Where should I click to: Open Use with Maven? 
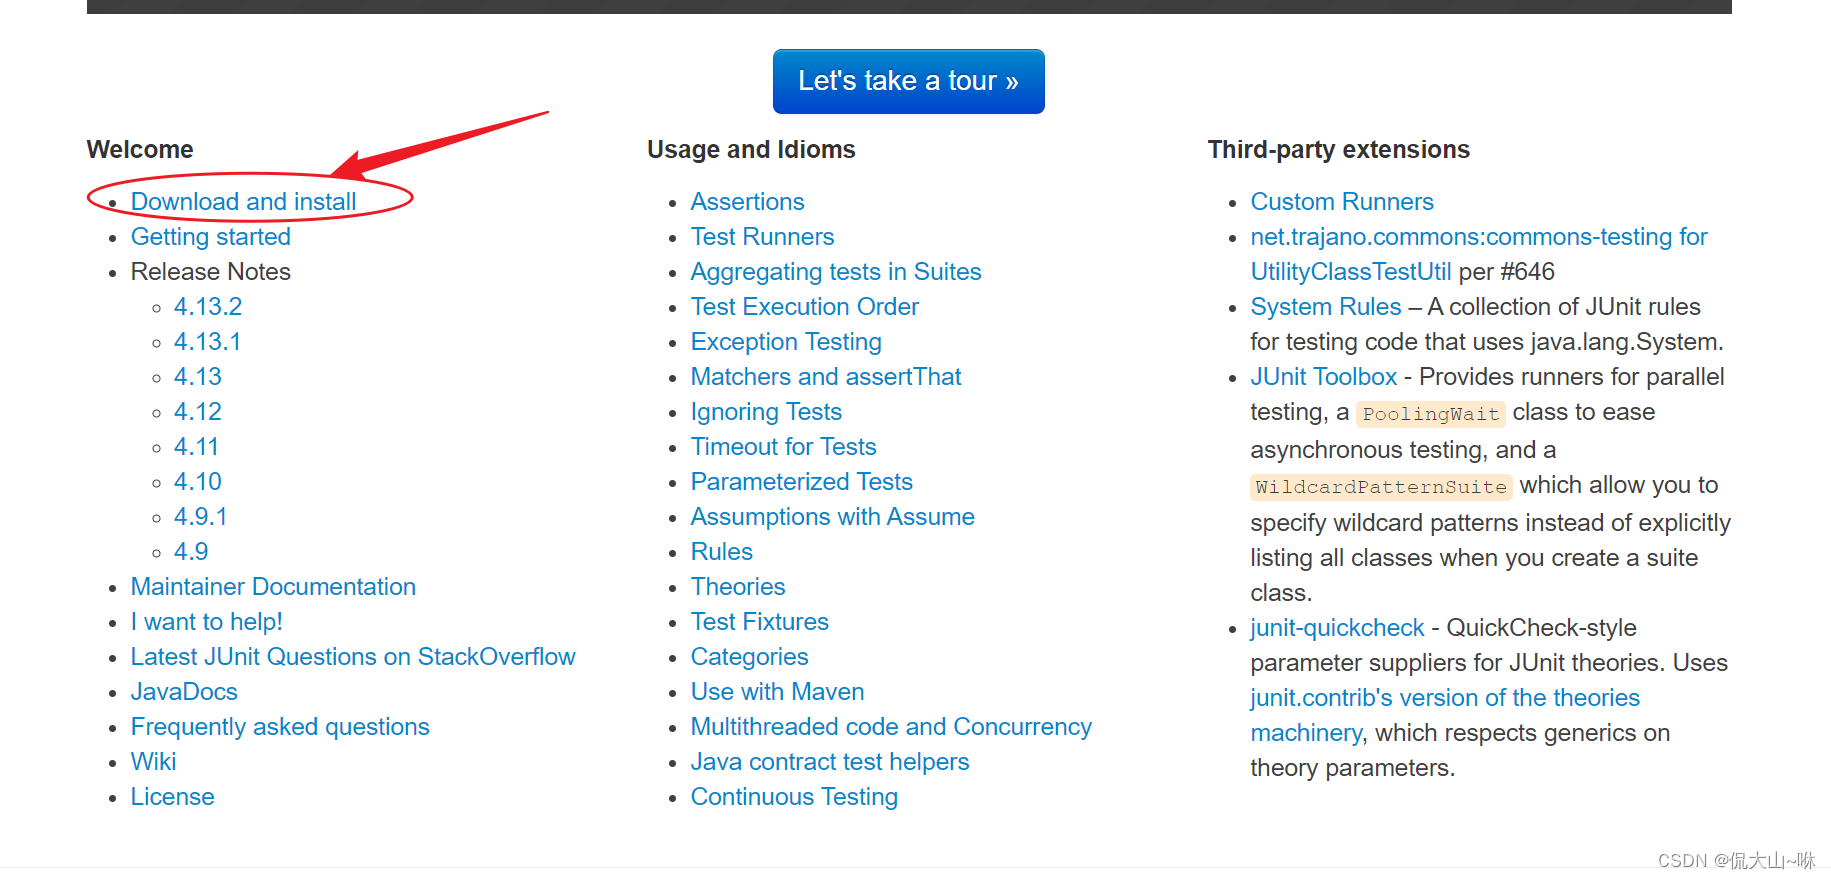pyautogui.click(x=777, y=692)
